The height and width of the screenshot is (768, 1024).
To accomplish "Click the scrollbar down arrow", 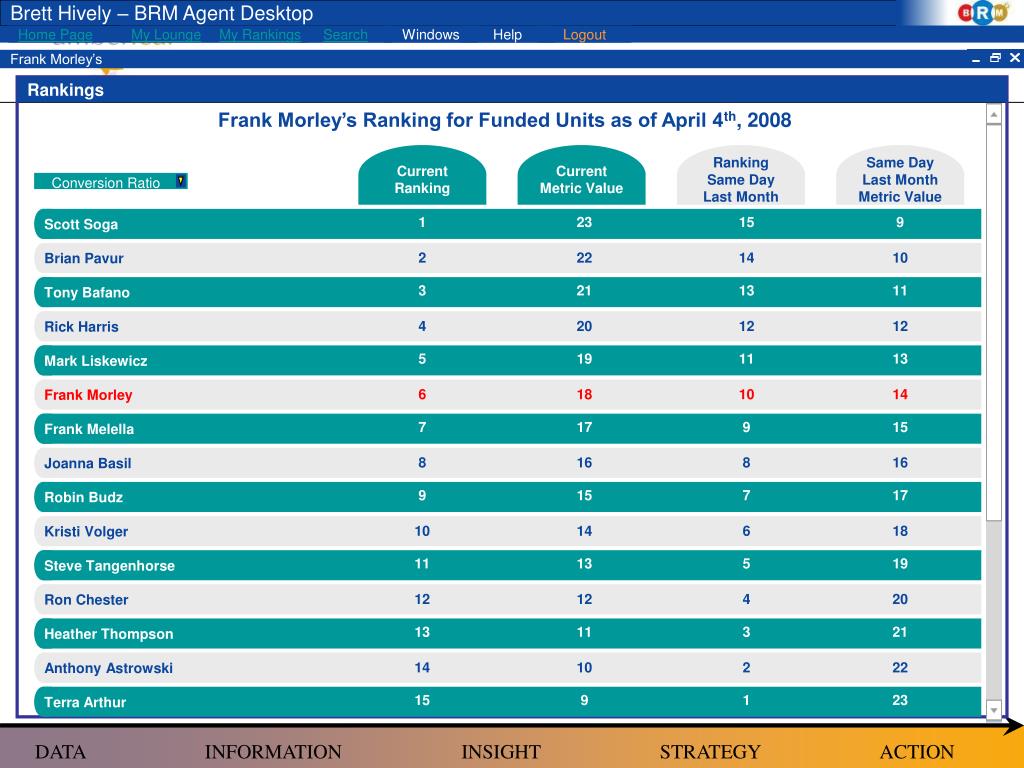I will coord(994,709).
